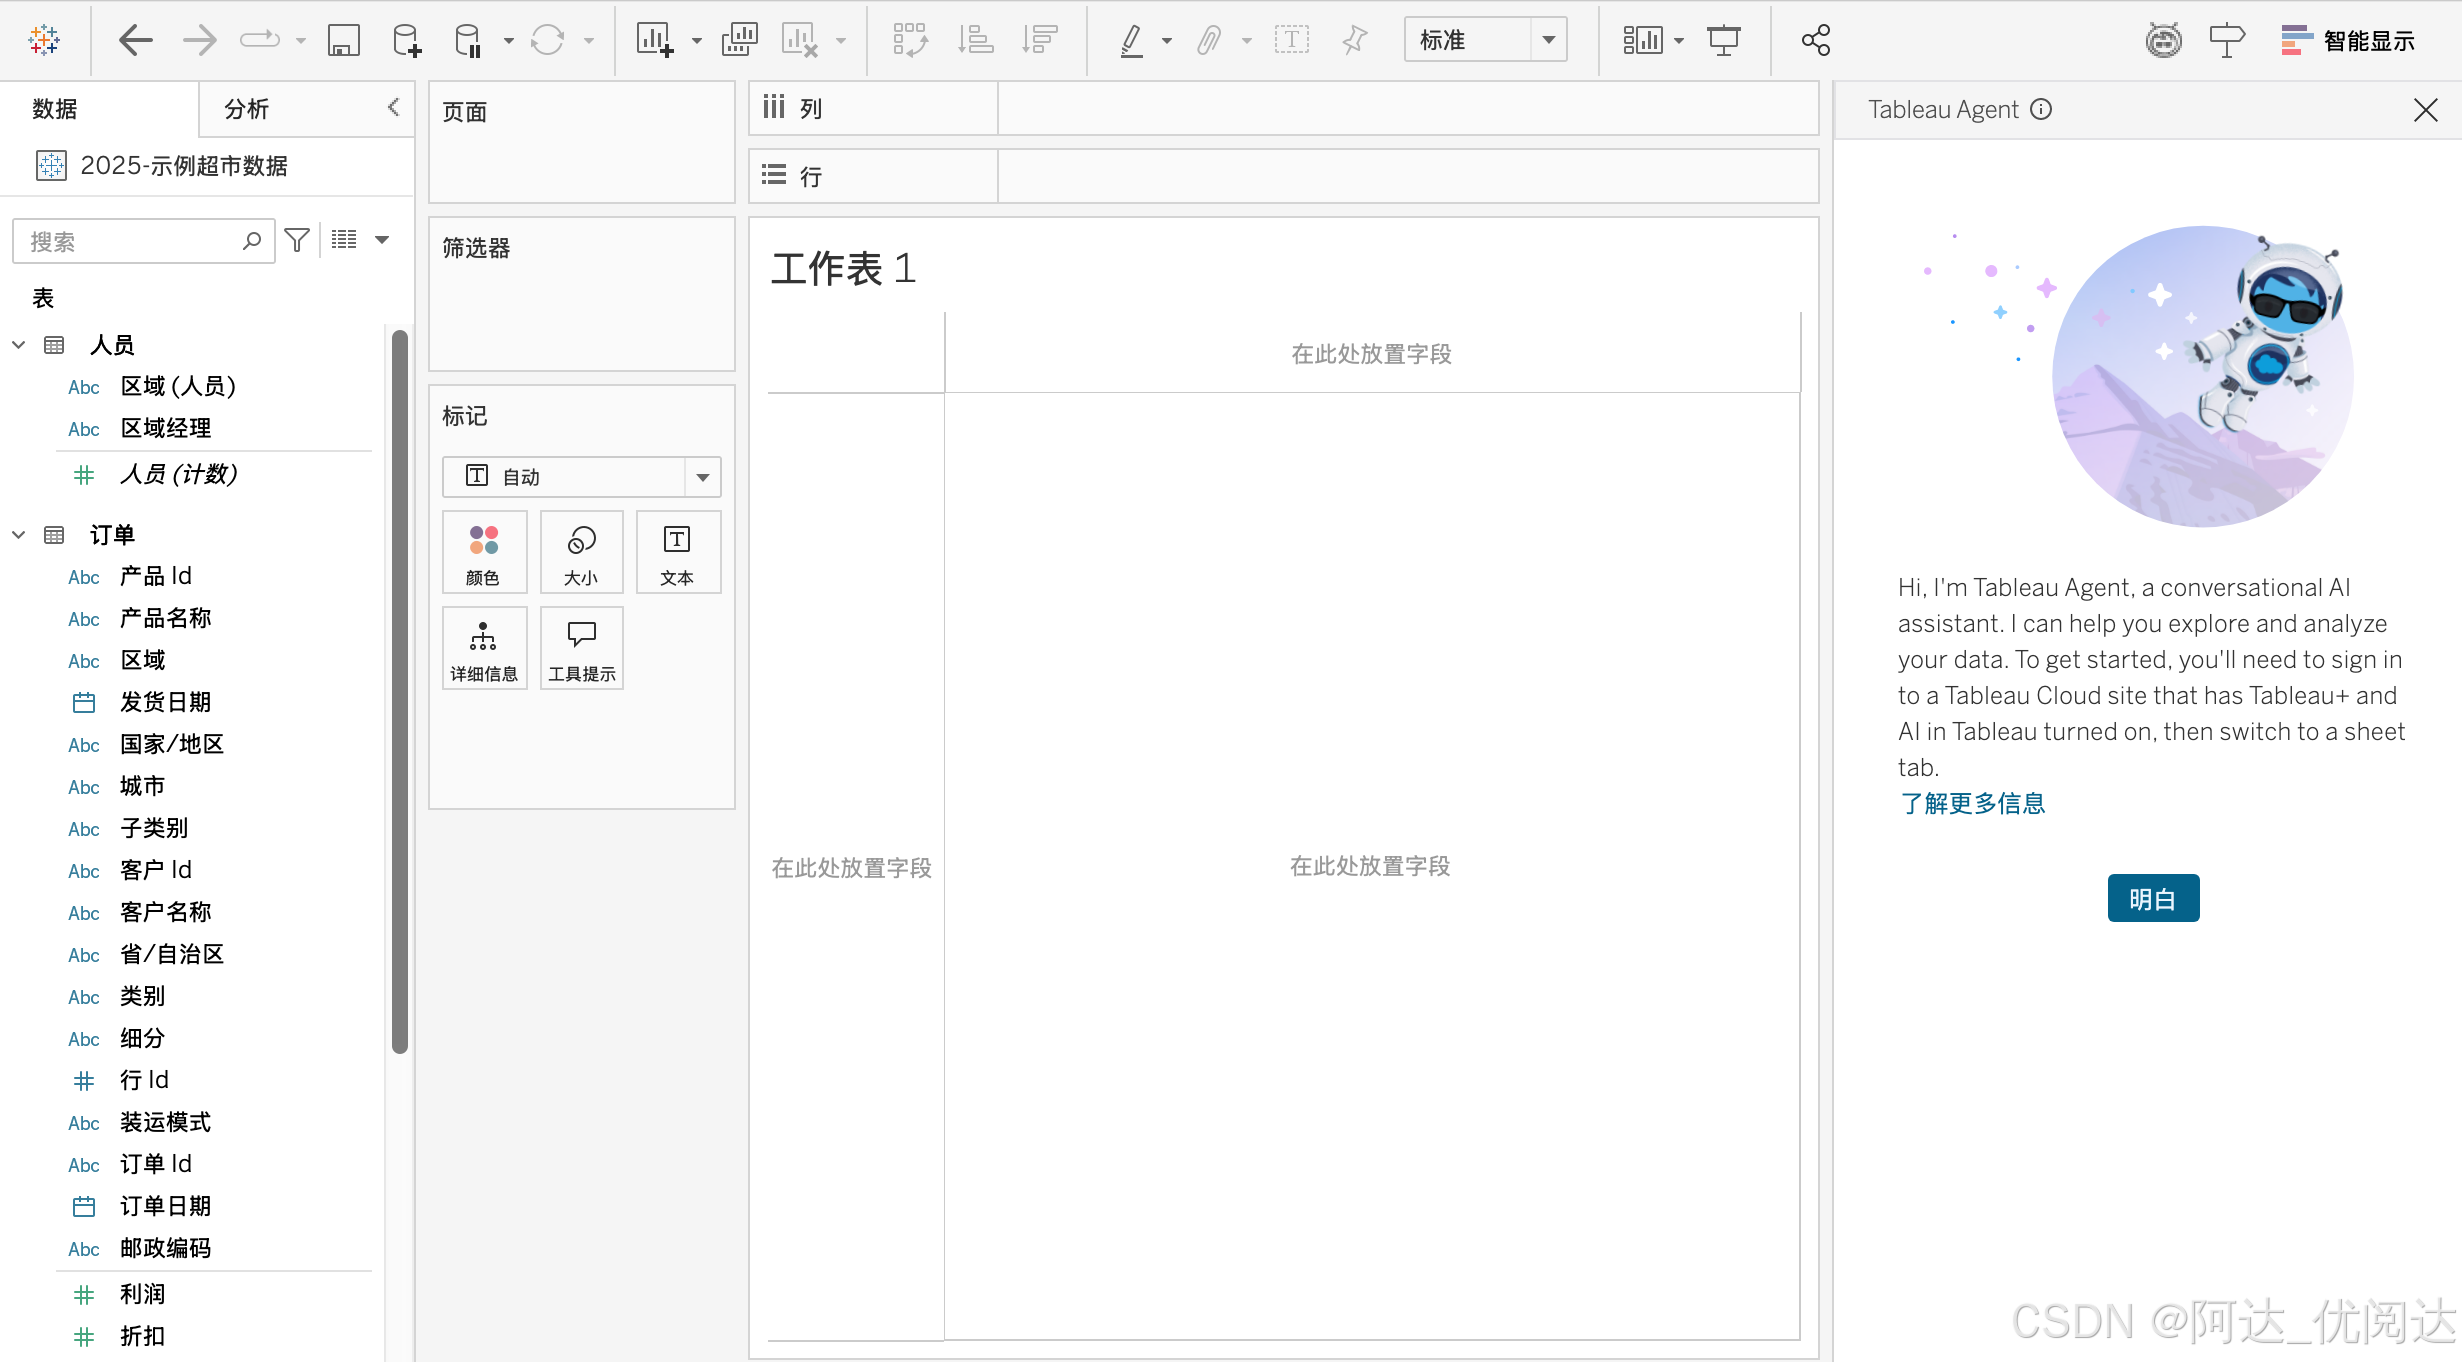Viewport: 2462px width, 1362px height.
Task: Open the Presentation mode icon
Action: (1724, 41)
